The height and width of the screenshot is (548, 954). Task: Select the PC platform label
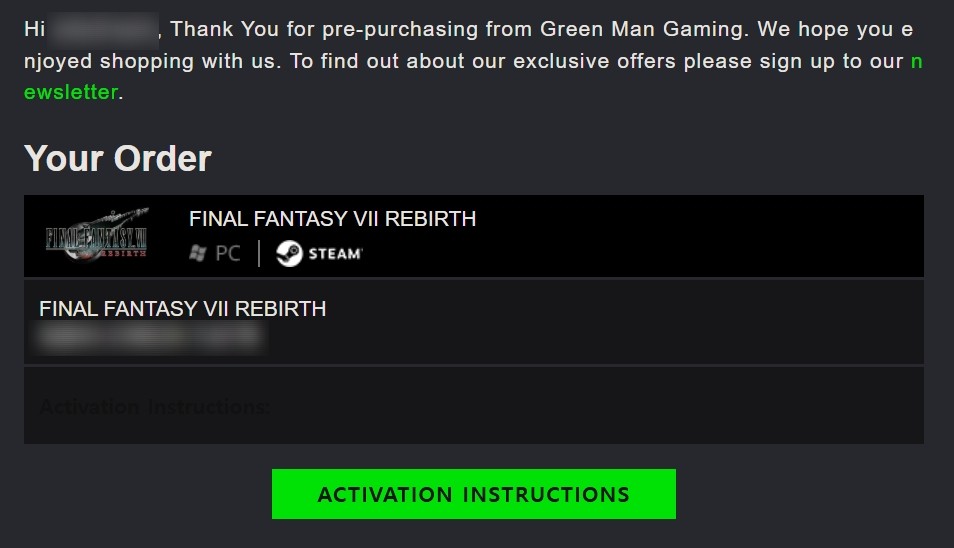coord(228,254)
